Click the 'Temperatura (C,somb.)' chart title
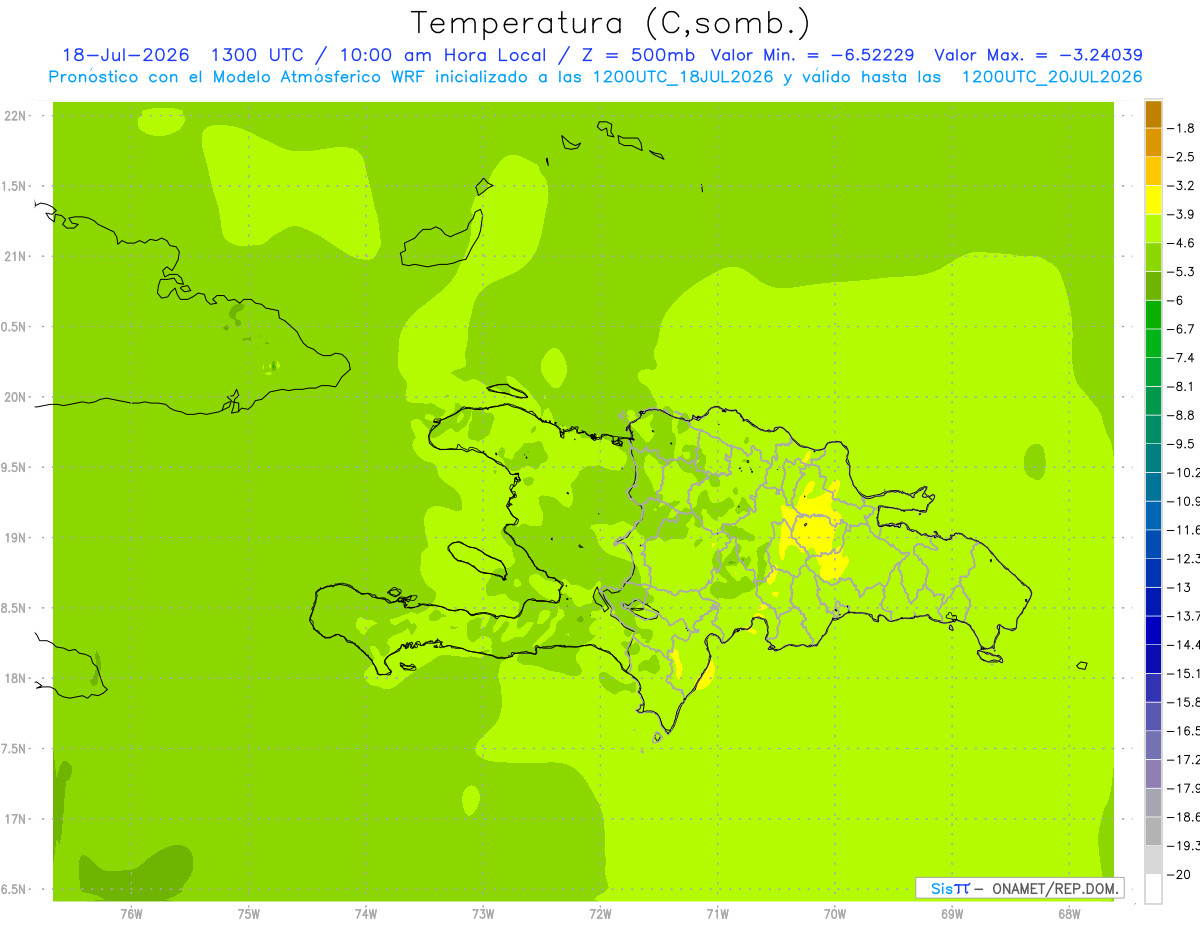Viewport: 1200px width, 927px height. 611,24
